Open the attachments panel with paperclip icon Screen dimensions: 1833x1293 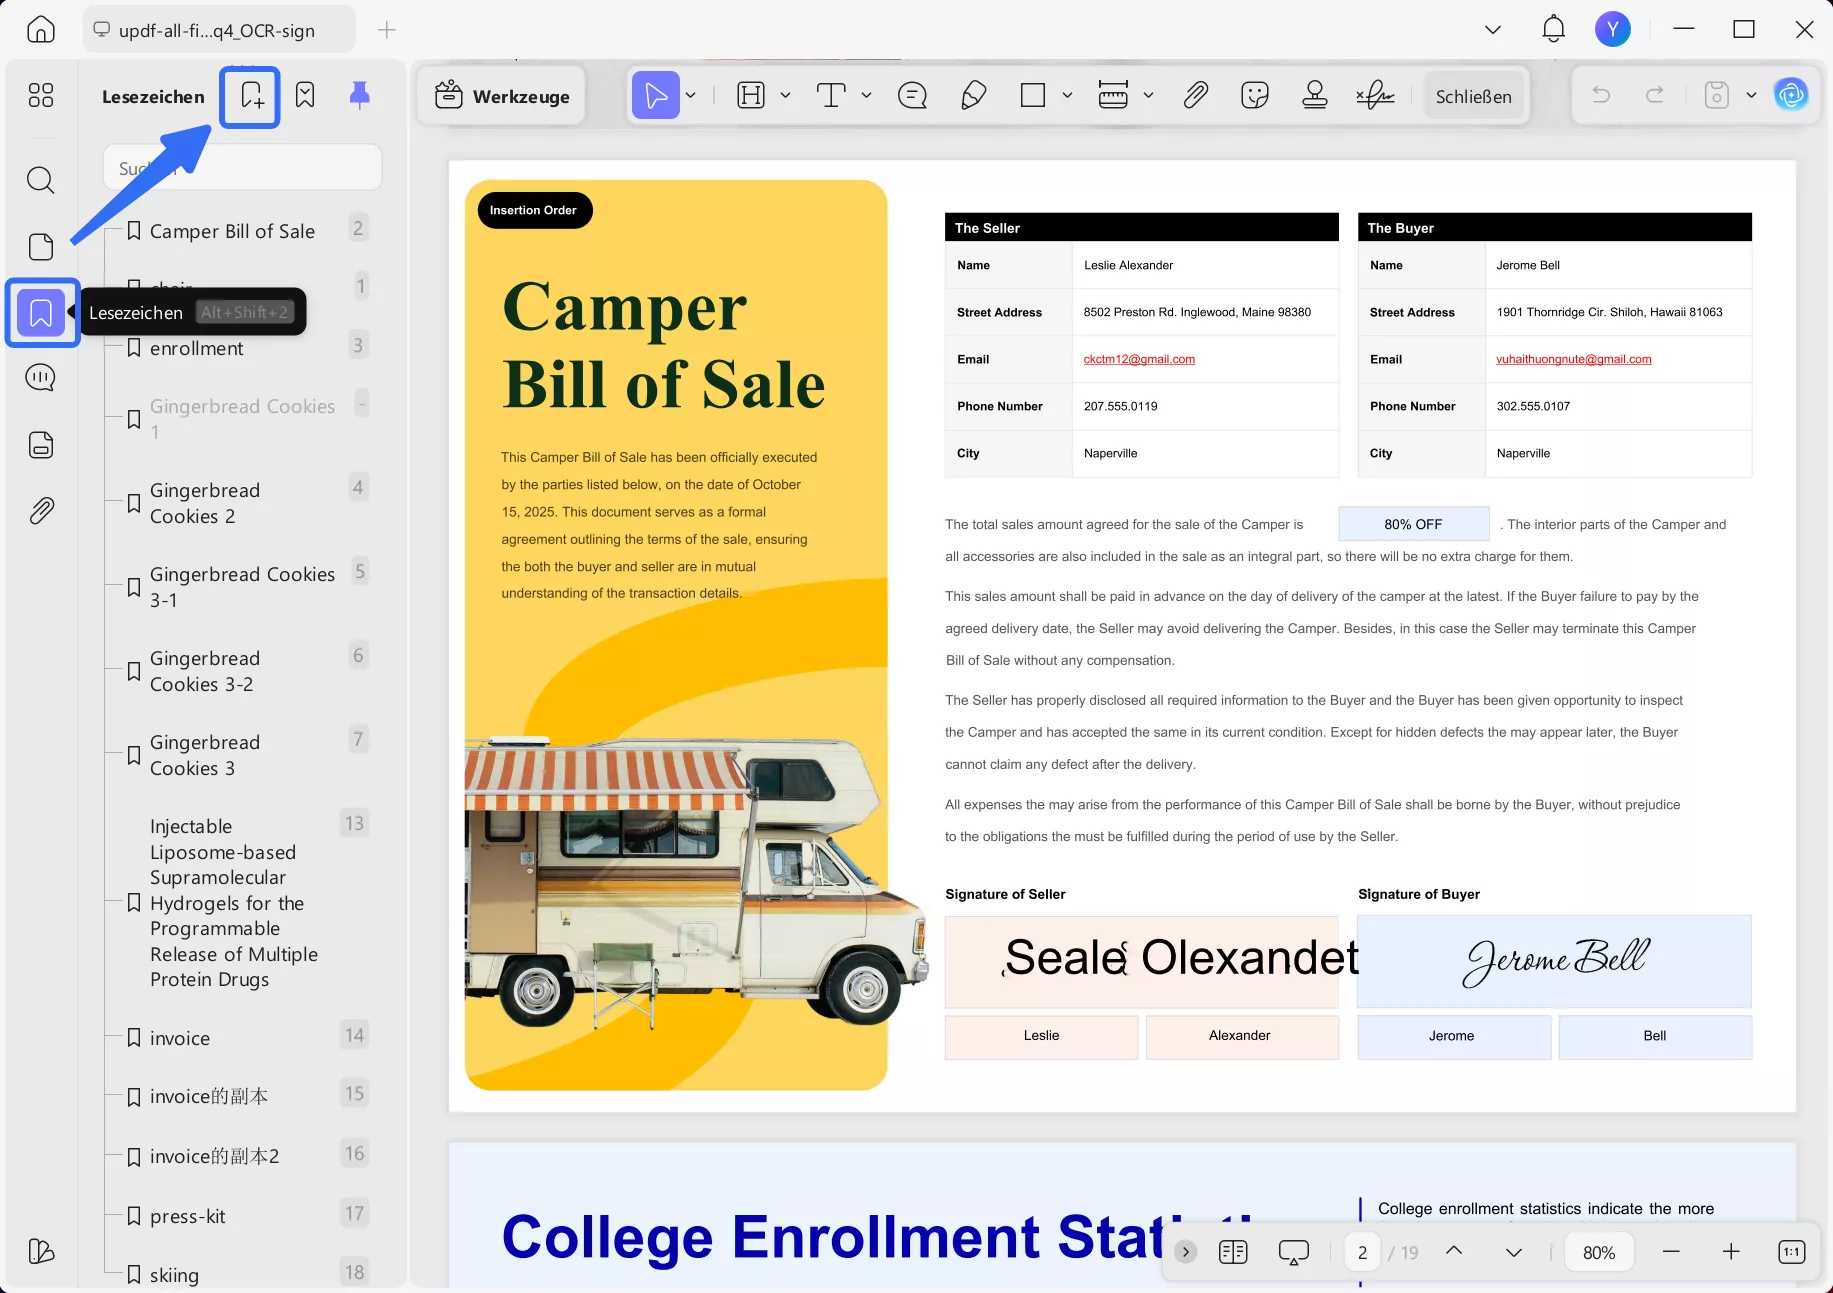click(41, 511)
